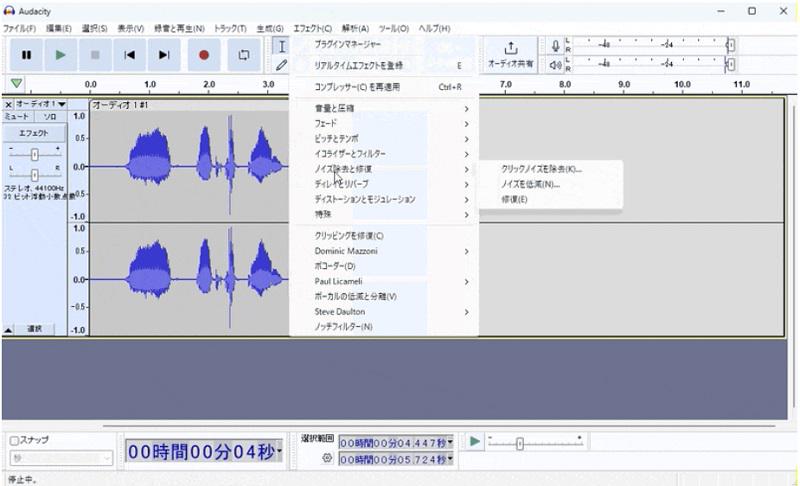The width and height of the screenshot is (800, 486).
Task: Close the track with the X button
Action: (x=8, y=104)
